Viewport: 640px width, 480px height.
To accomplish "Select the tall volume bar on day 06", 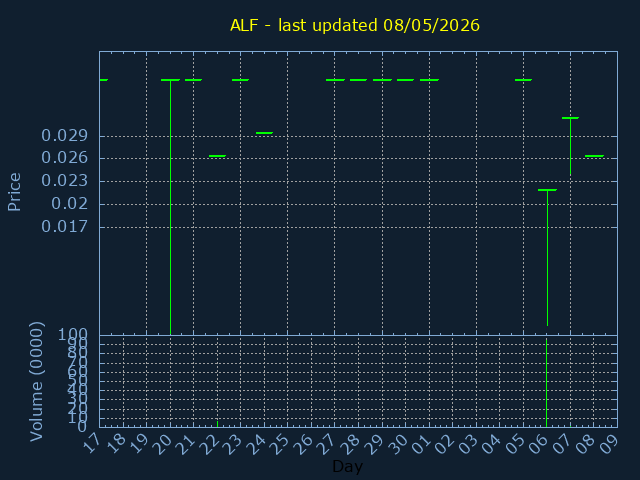I will click(546, 382).
